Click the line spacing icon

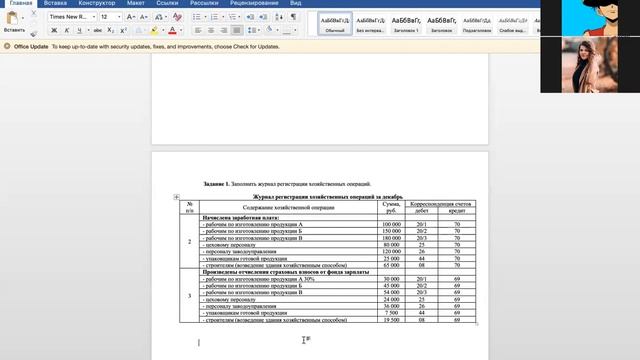pos(251,30)
